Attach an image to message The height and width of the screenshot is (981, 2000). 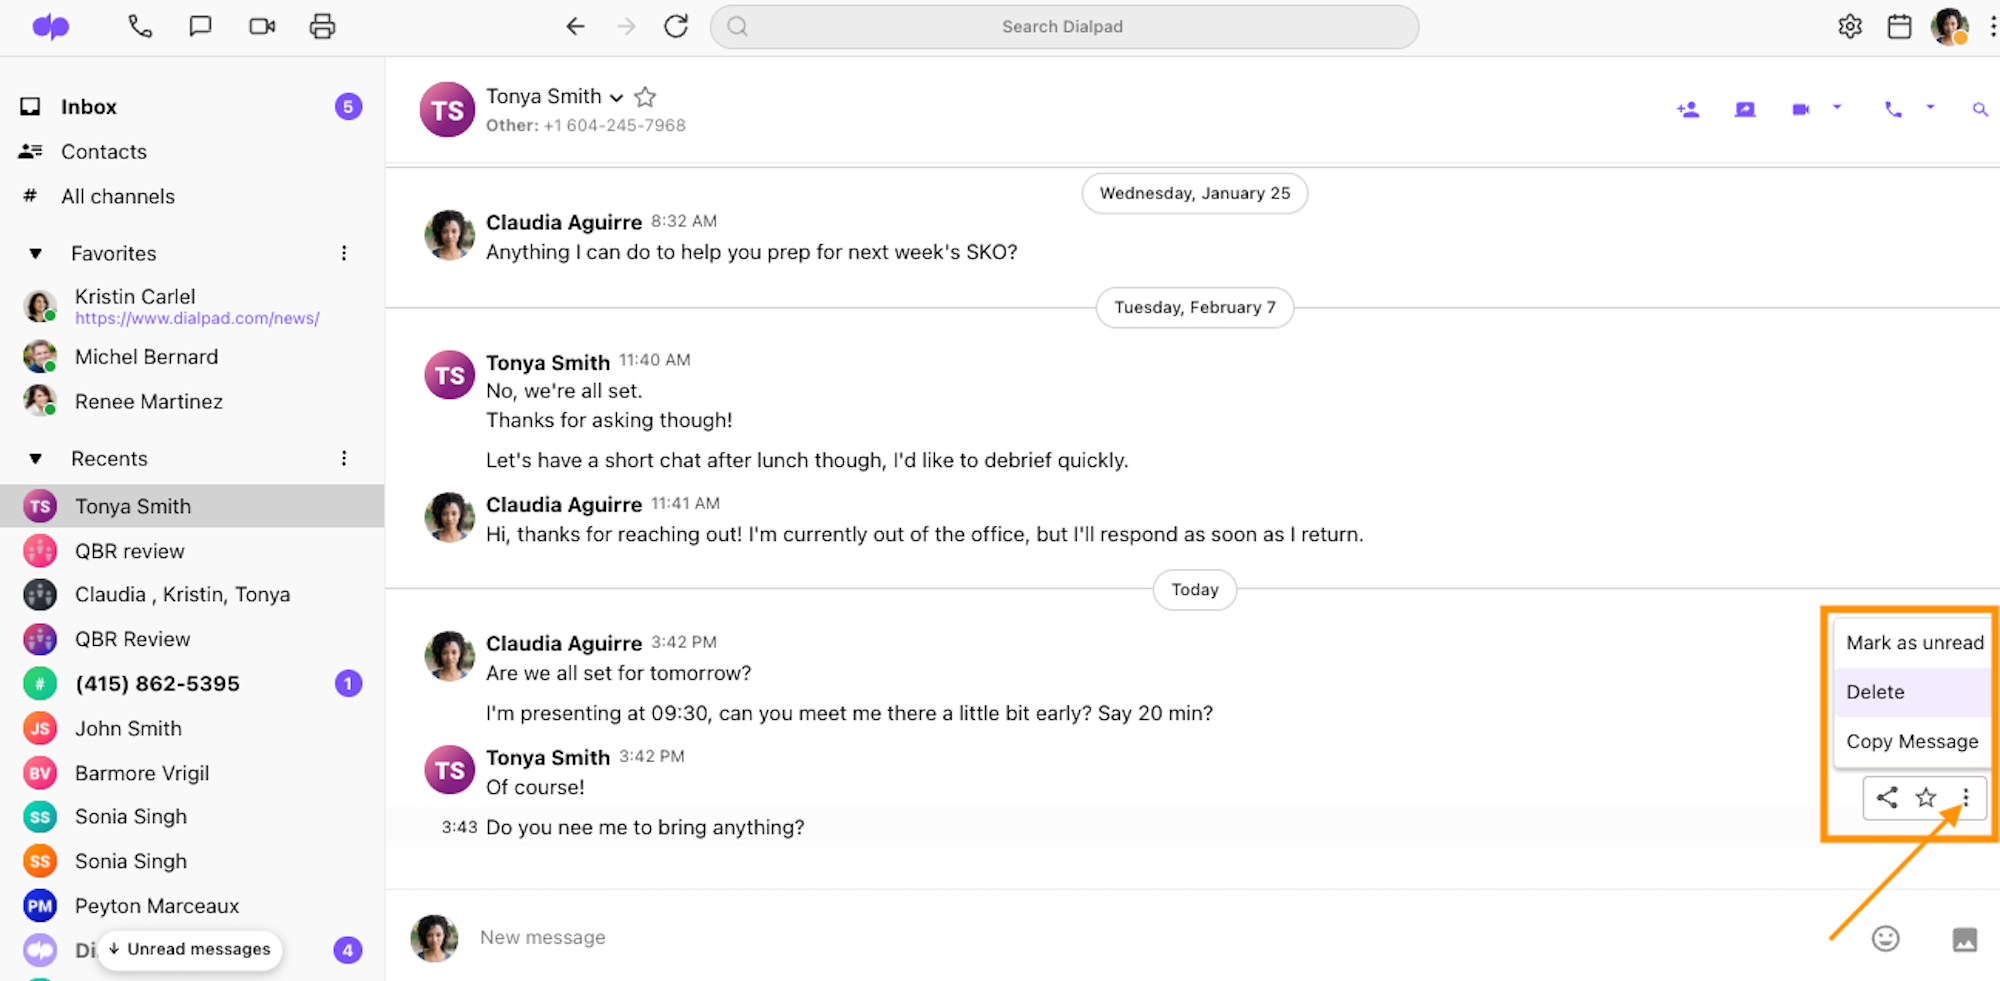click(1965, 939)
